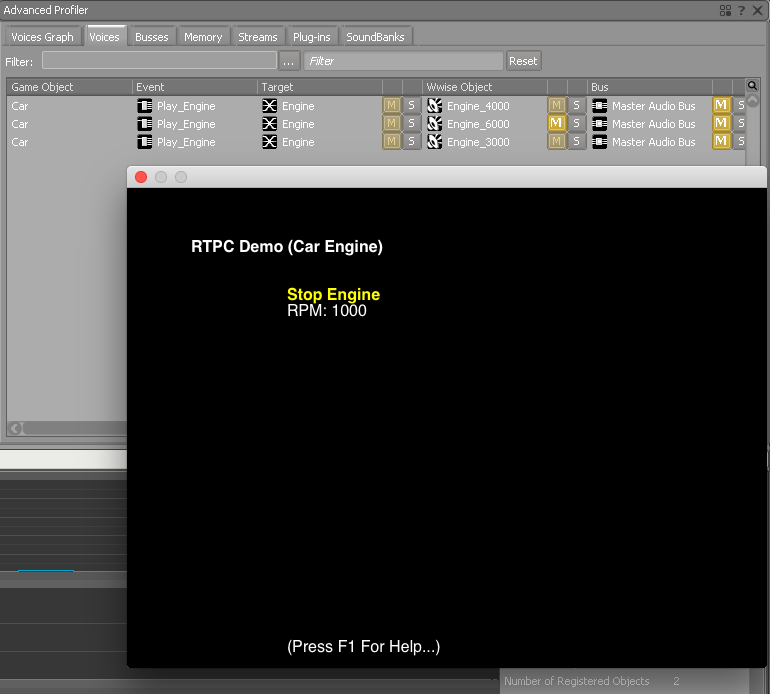Solo the Engine_6000 Wwise object

[x=577, y=123]
